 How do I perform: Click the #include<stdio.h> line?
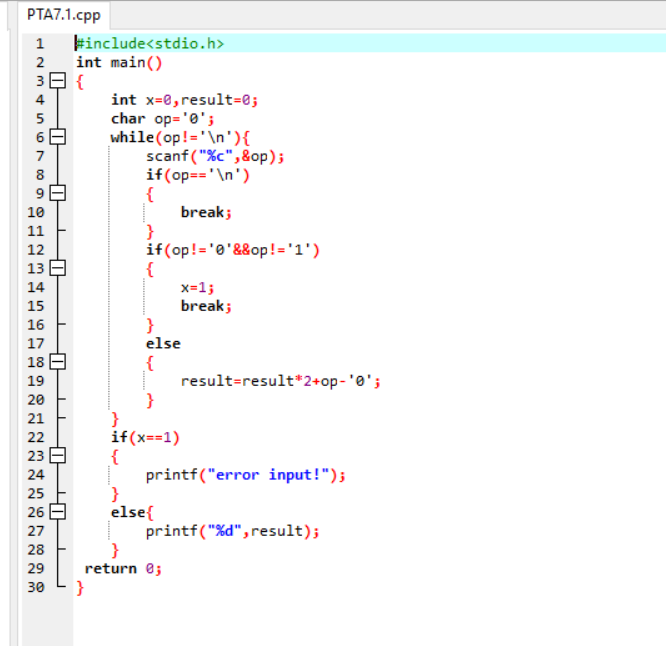pos(150,43)
